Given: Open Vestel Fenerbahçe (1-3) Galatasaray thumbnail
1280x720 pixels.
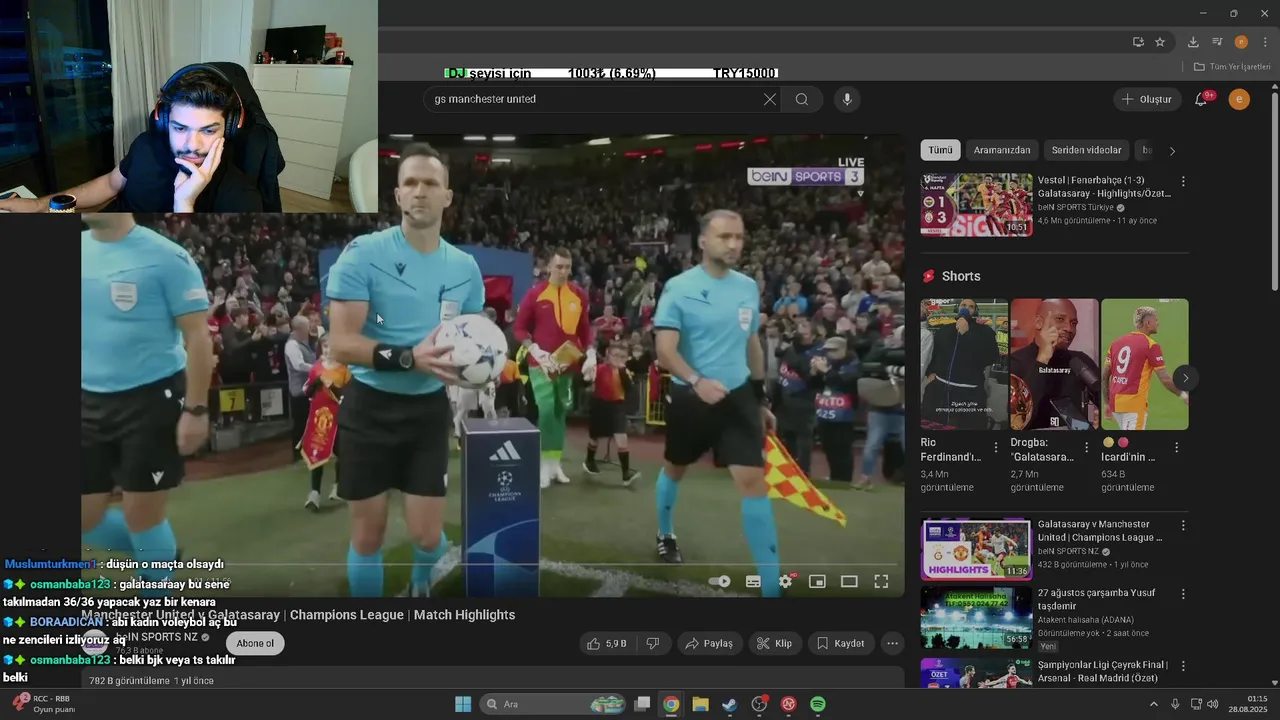Looking at the screenshot, I should pyautogui.click(x=976, y=205).
